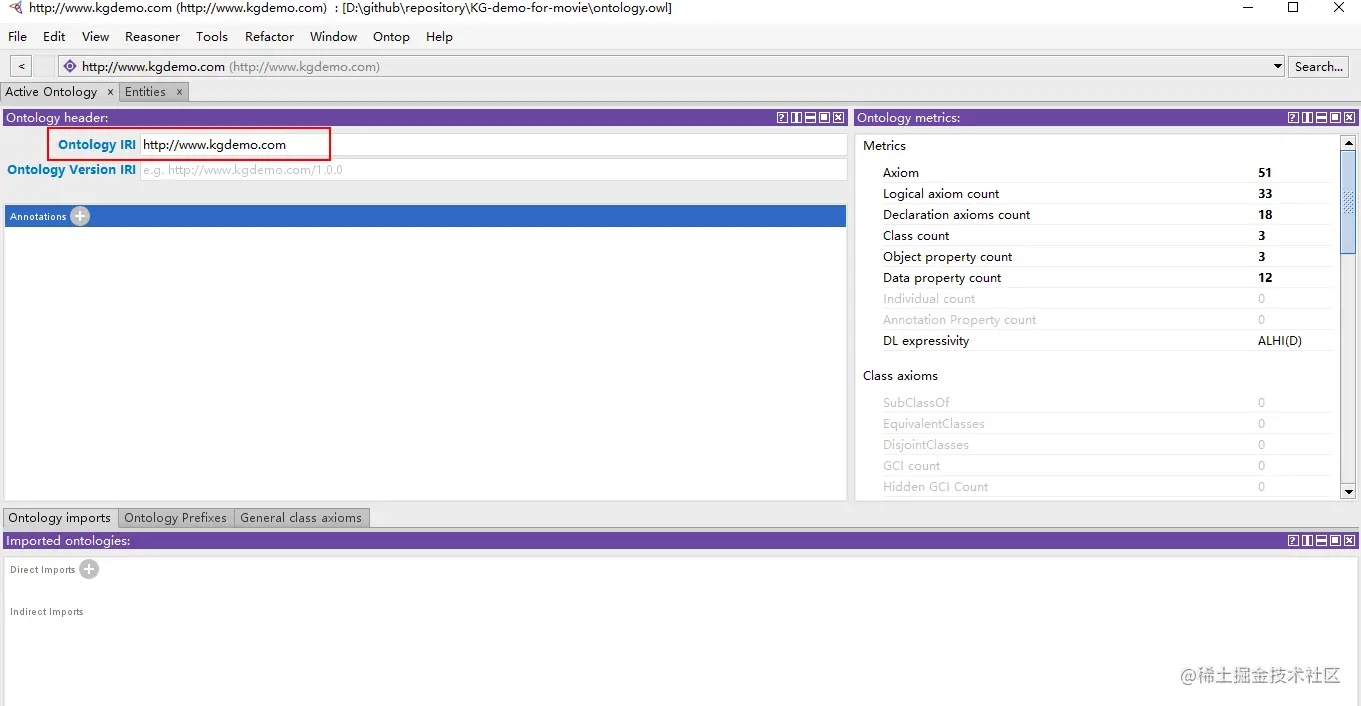Open the Reasoner menu
The width and height of the screenshot is (1361, 706).
(x=152, y=37)
